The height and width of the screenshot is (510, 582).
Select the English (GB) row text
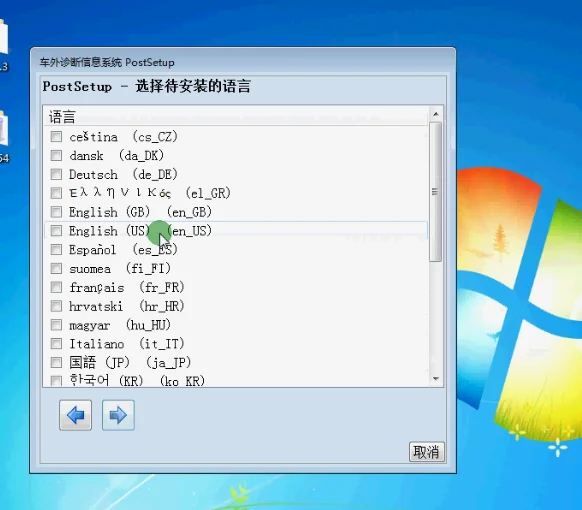point(140,212)
